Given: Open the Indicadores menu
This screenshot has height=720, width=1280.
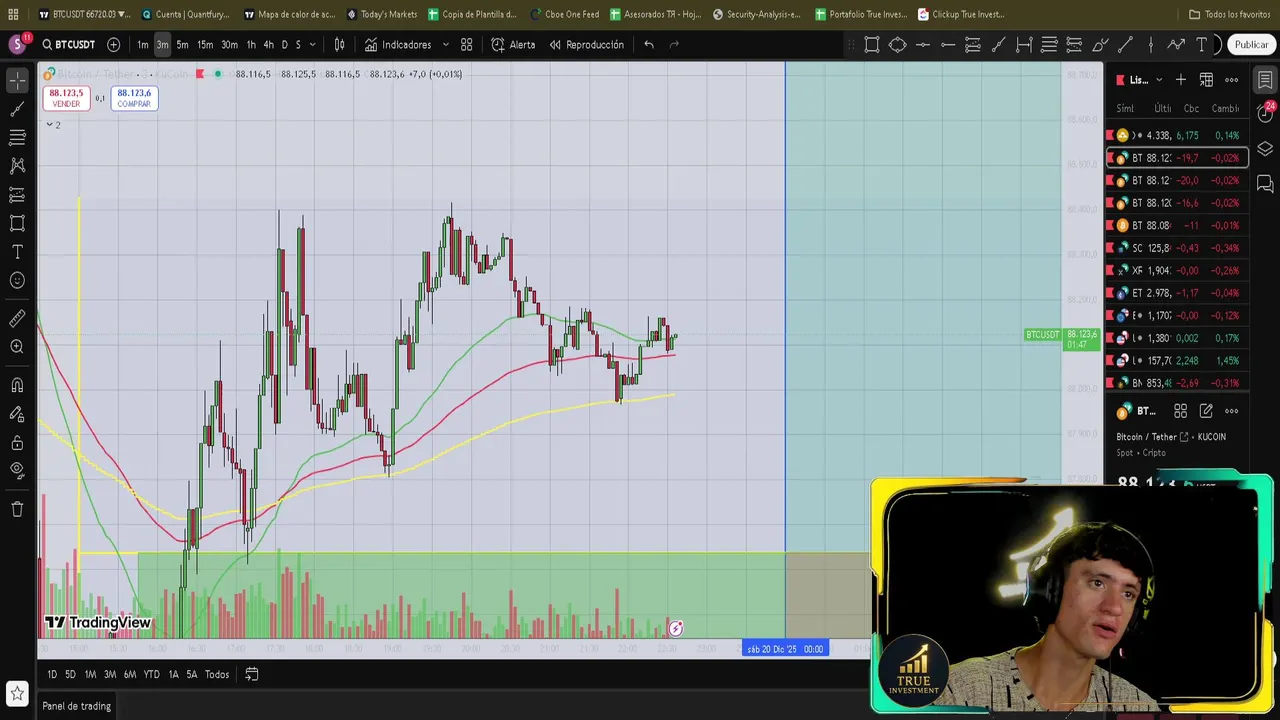Looking at the screenshot, I should click(398, 45).
